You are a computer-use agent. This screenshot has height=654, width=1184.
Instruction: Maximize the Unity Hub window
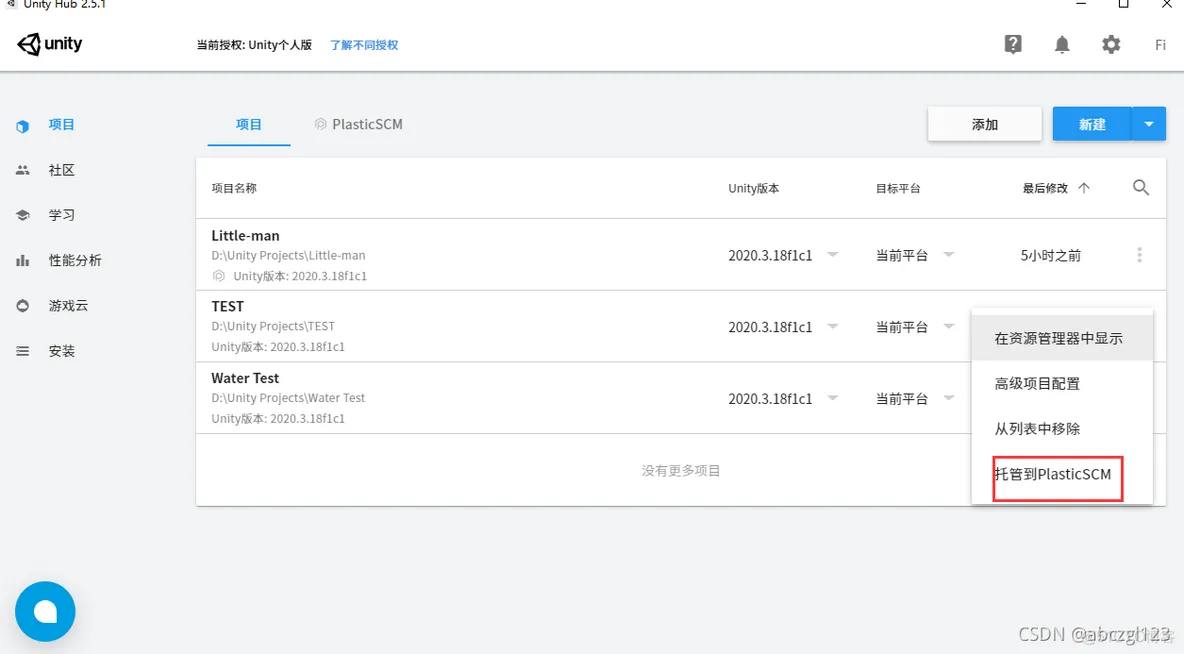pos(1124,4)
